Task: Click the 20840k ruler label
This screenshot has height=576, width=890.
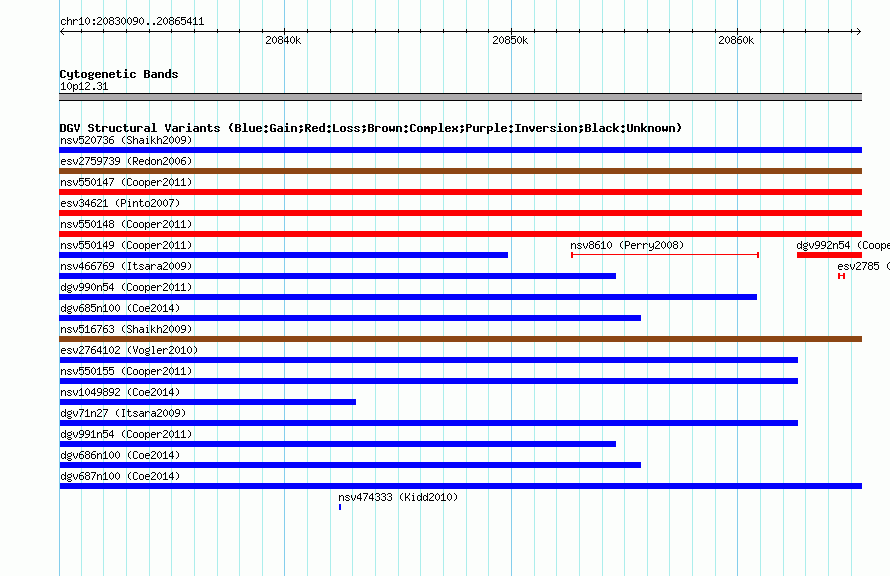Action: [x=283, y=40]
